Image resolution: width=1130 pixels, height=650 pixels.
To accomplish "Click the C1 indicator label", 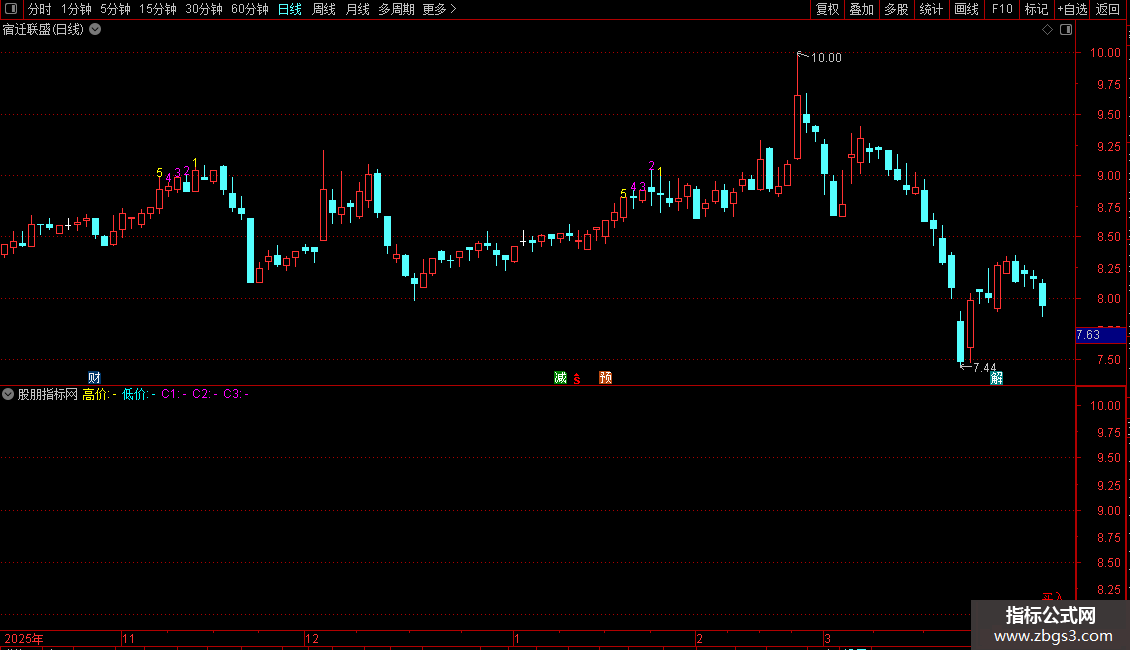I will 174,394.
